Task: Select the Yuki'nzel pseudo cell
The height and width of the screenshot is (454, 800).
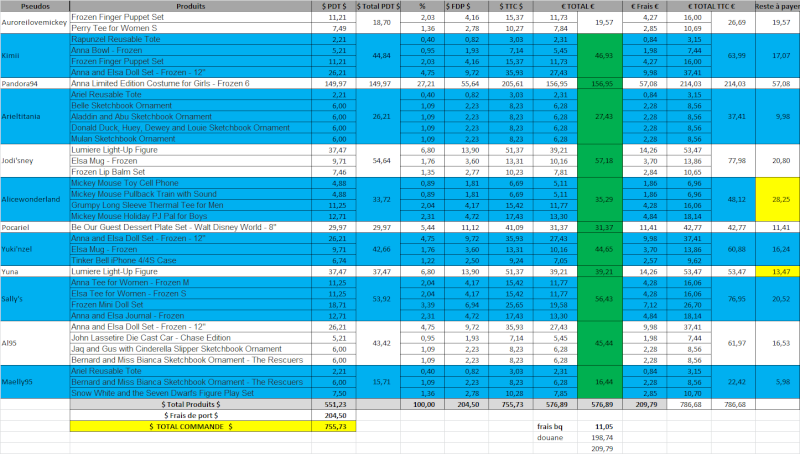Action: click(35, 249)
